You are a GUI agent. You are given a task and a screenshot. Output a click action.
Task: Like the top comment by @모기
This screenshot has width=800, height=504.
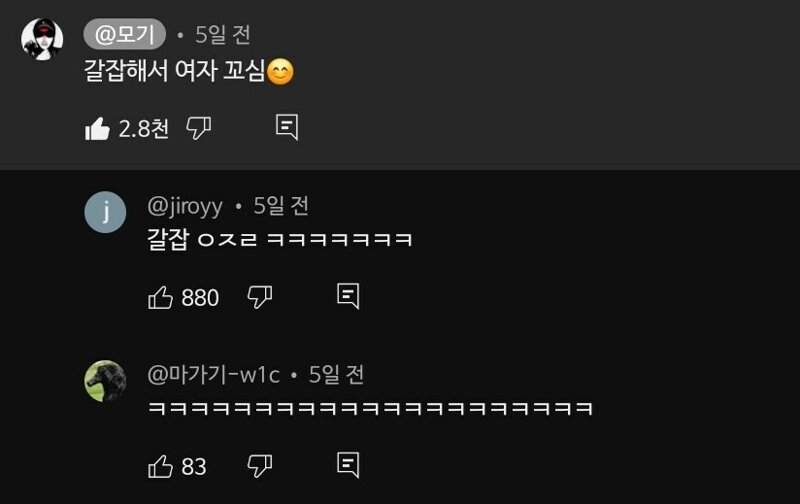[x=97, y=129]
